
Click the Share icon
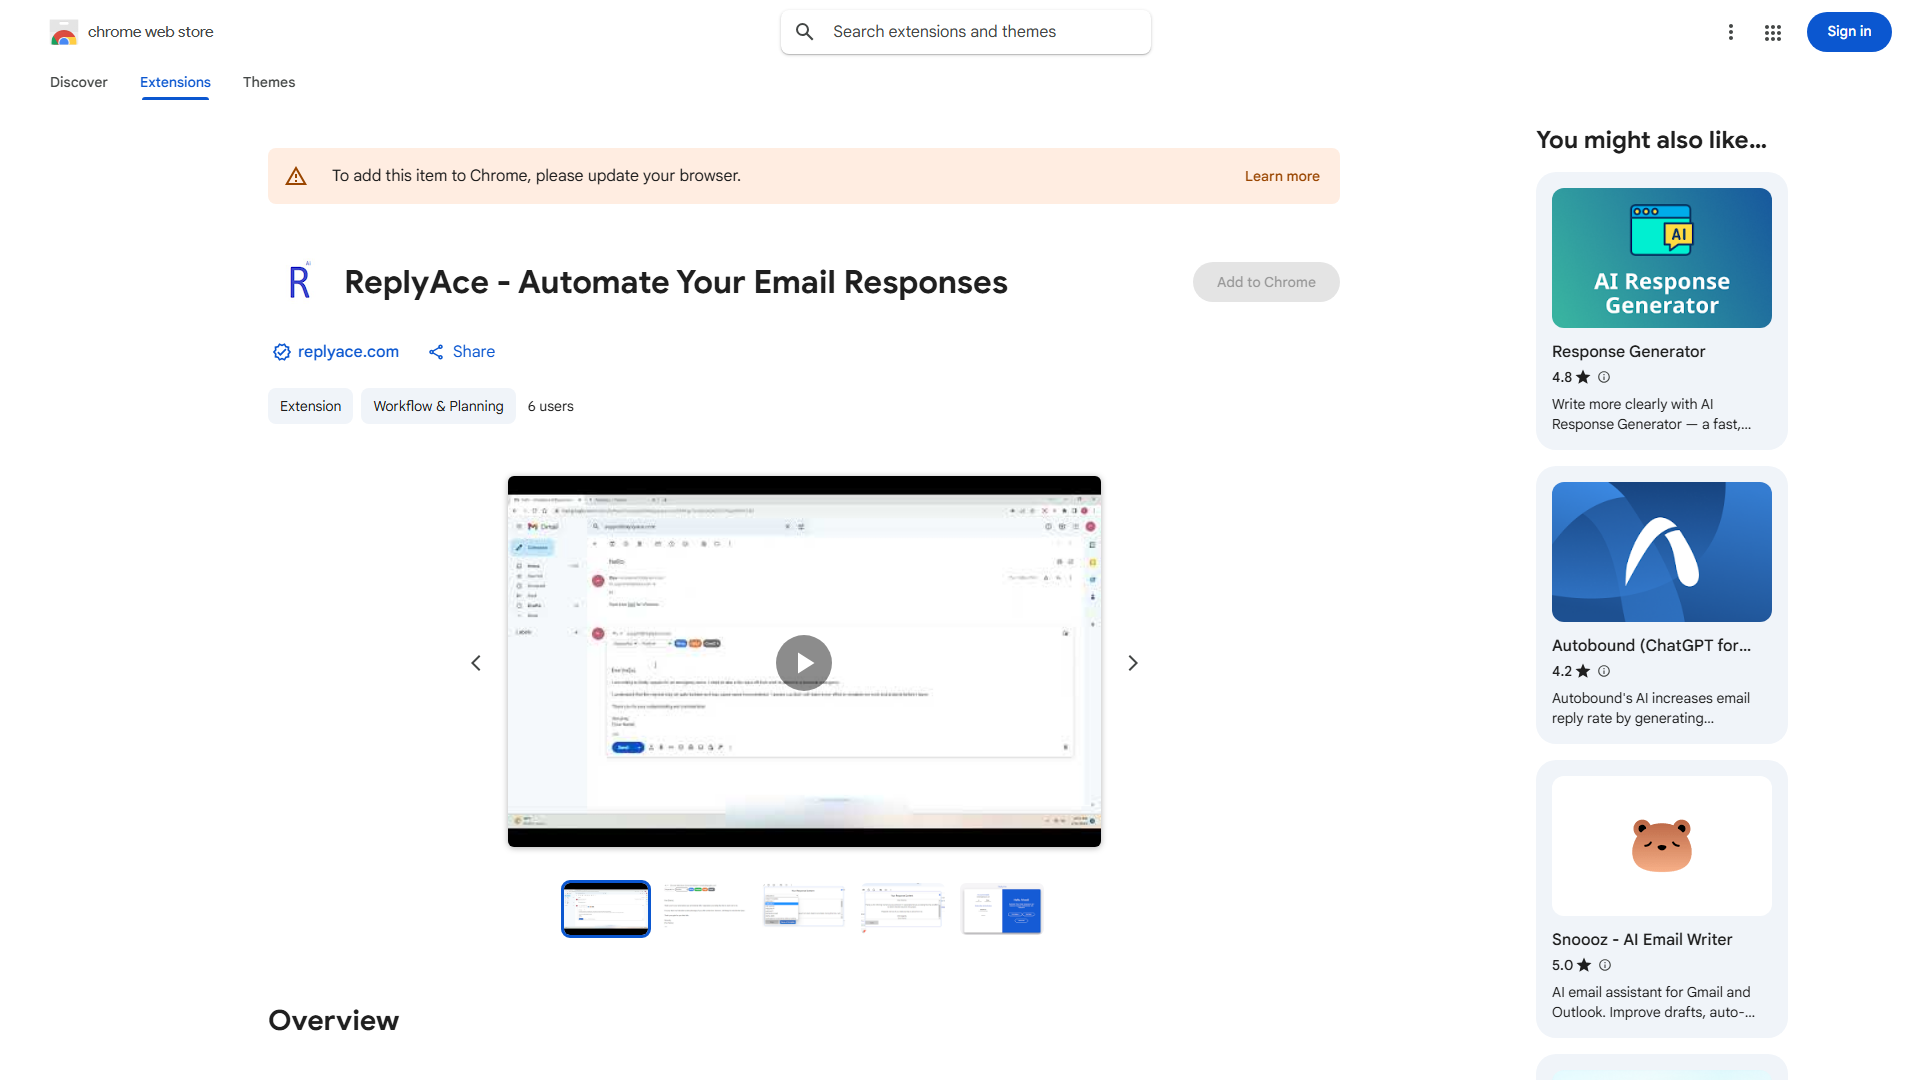point(436,352)
